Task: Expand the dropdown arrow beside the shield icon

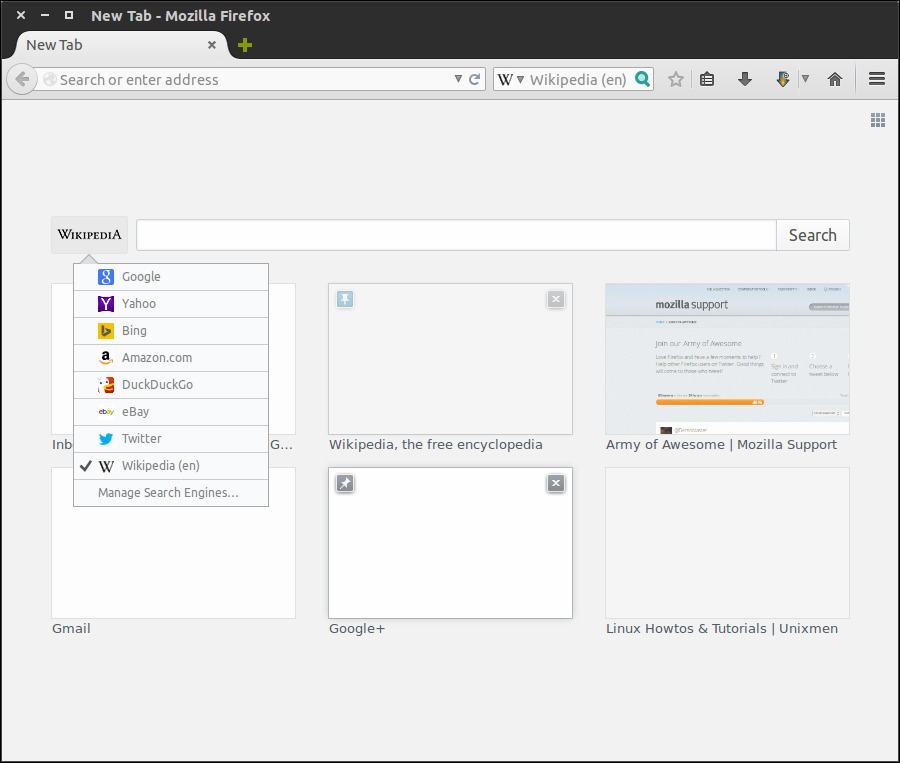Action: [x=805, y=79]
